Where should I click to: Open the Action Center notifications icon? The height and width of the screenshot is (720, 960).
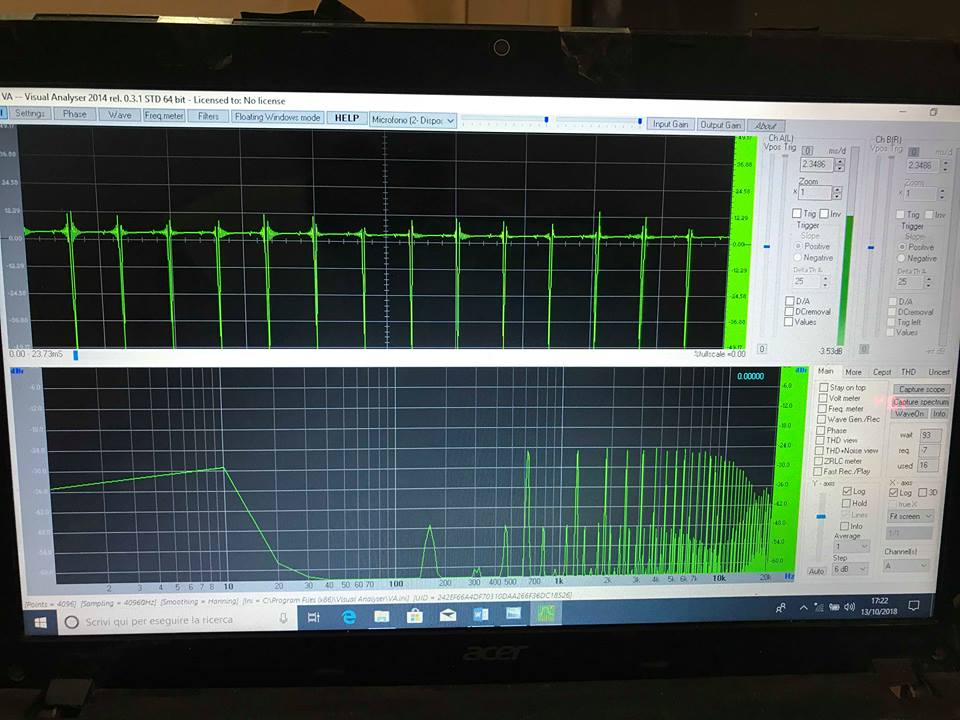[x=914, y=606]
